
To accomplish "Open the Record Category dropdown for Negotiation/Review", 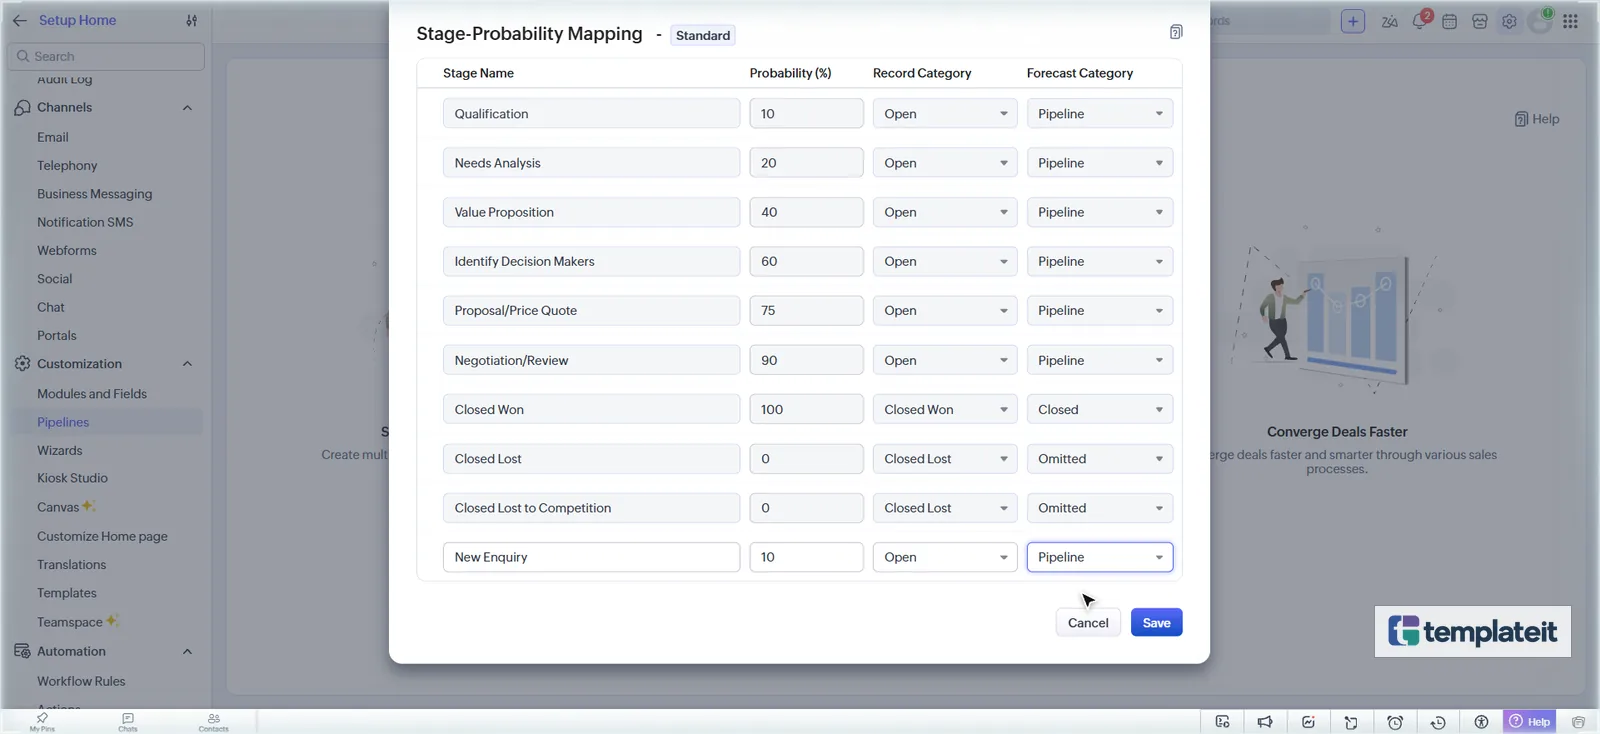I will click(x=945, y=360).
